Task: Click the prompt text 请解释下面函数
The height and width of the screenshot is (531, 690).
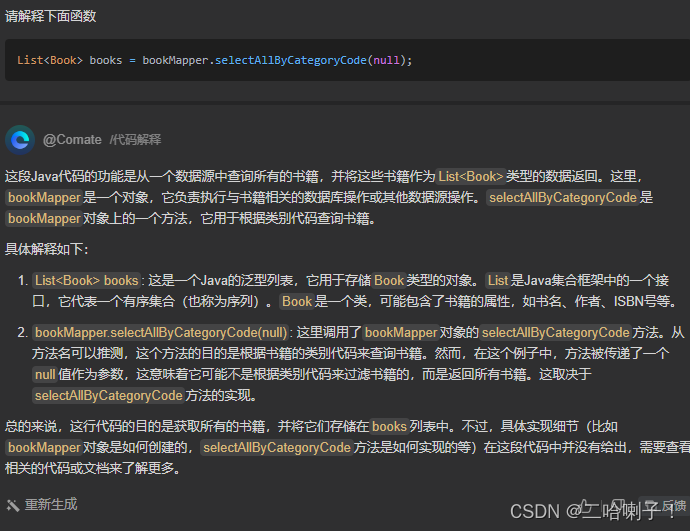Action: (50, 16)
